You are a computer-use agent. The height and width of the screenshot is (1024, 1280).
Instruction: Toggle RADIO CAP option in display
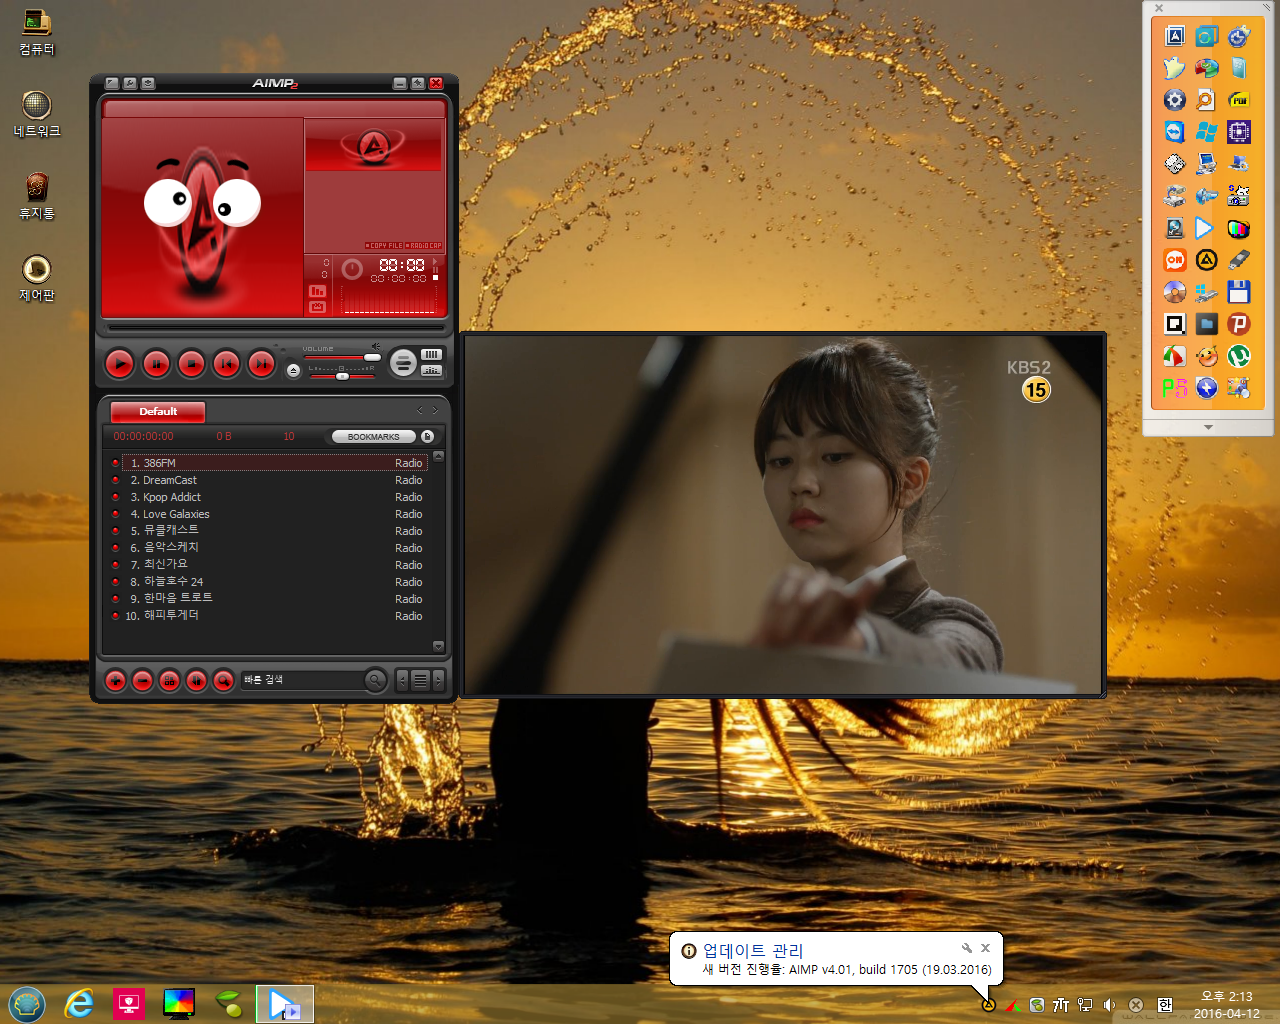(424, 245)
